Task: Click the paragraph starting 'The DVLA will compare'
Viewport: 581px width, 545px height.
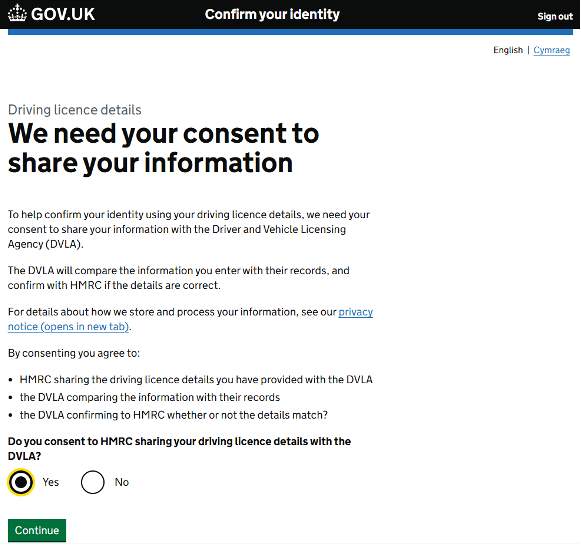Action: (179, 278)
